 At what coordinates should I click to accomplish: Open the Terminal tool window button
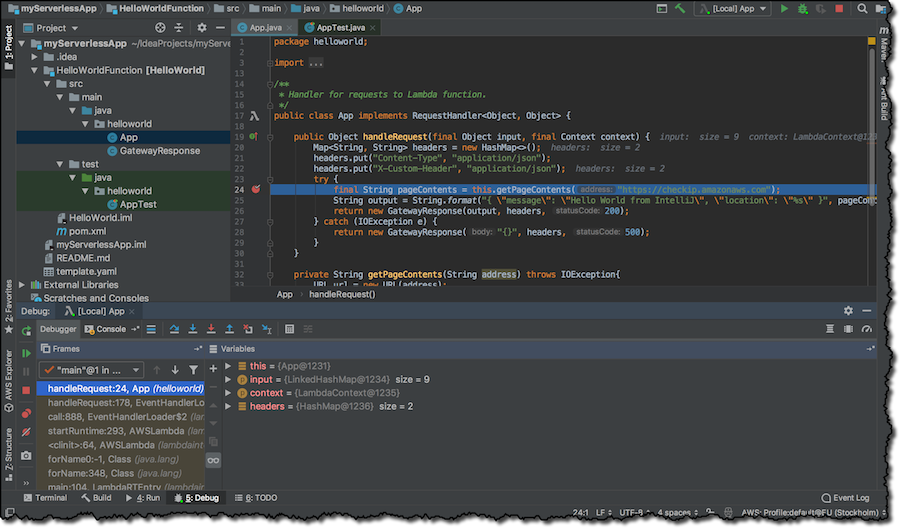point(45,497)
